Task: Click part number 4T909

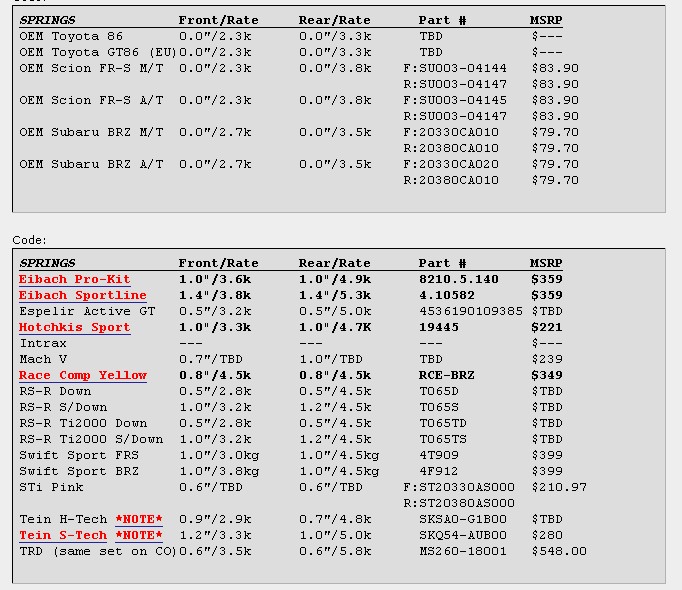Action: 439,456
